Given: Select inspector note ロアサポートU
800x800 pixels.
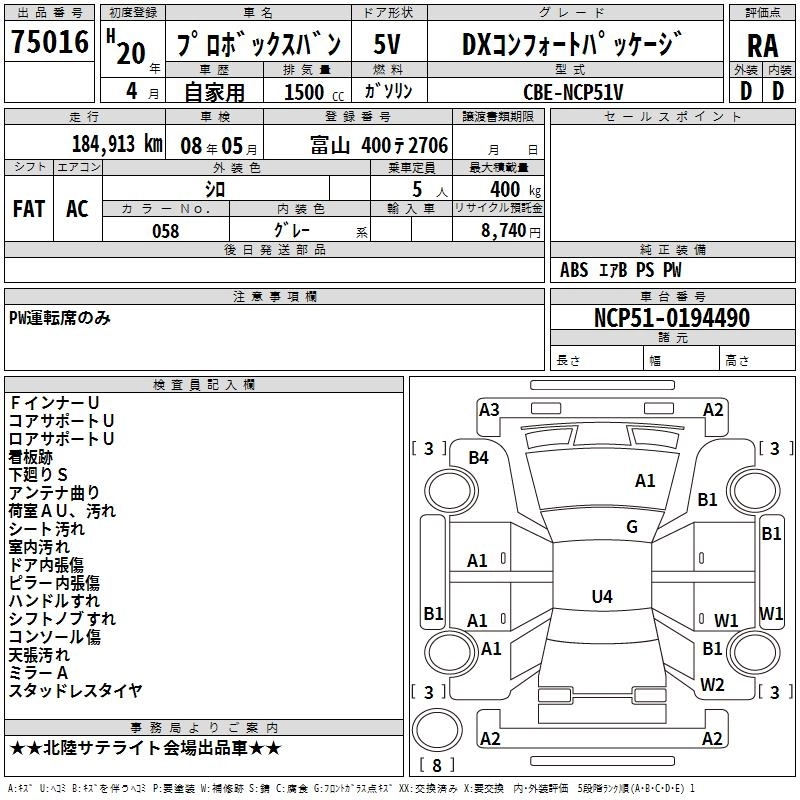Looking at the screenshot, I should tap(61, 439).
